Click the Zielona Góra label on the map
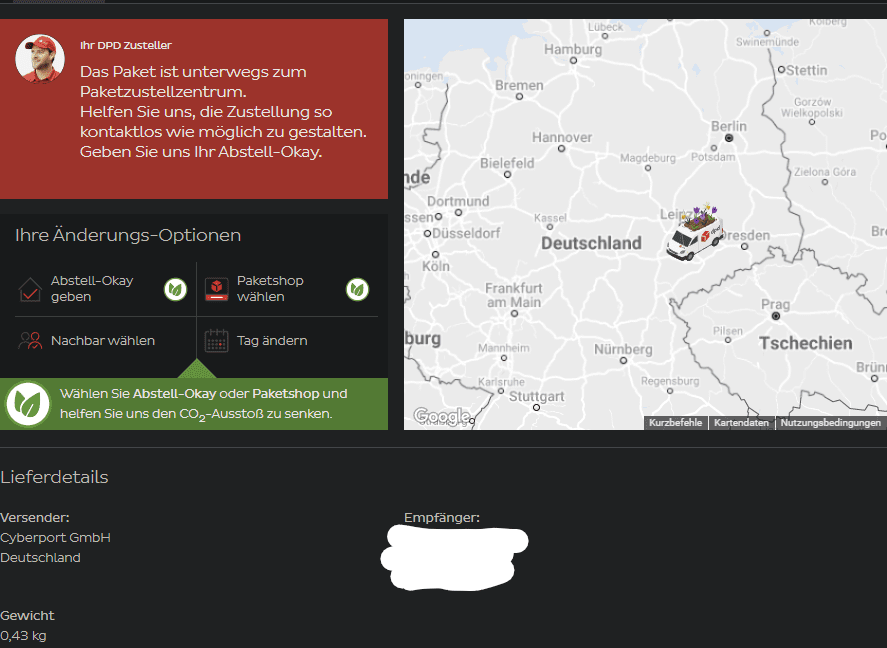887x648 pixels. point(825,172)
